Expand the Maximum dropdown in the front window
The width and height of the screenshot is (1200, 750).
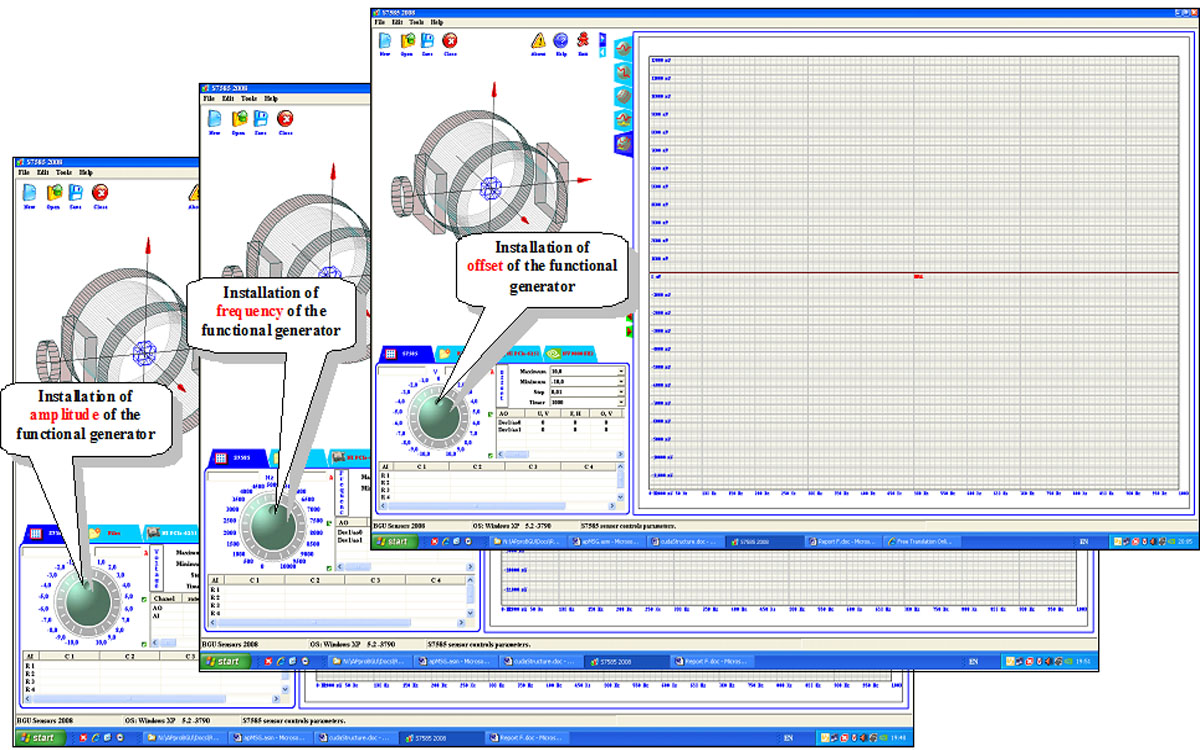click(x=621, y=371)
